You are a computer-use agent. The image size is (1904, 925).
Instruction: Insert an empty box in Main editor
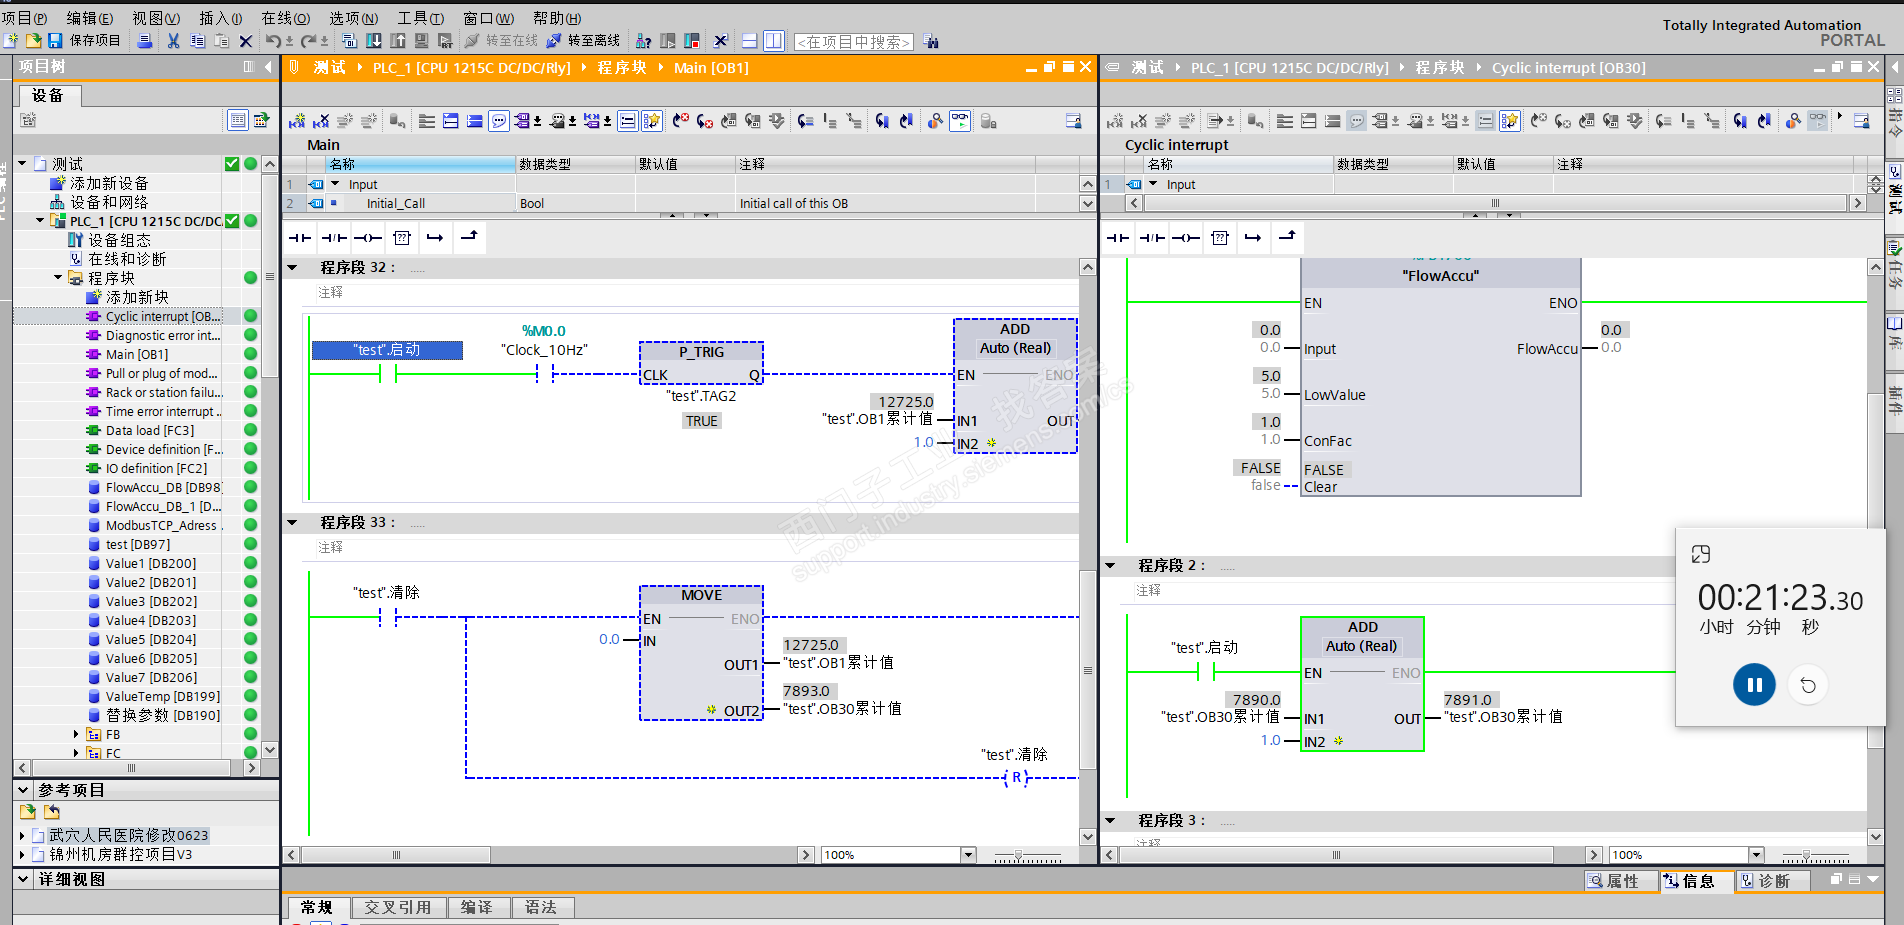[x=402, y=238]
